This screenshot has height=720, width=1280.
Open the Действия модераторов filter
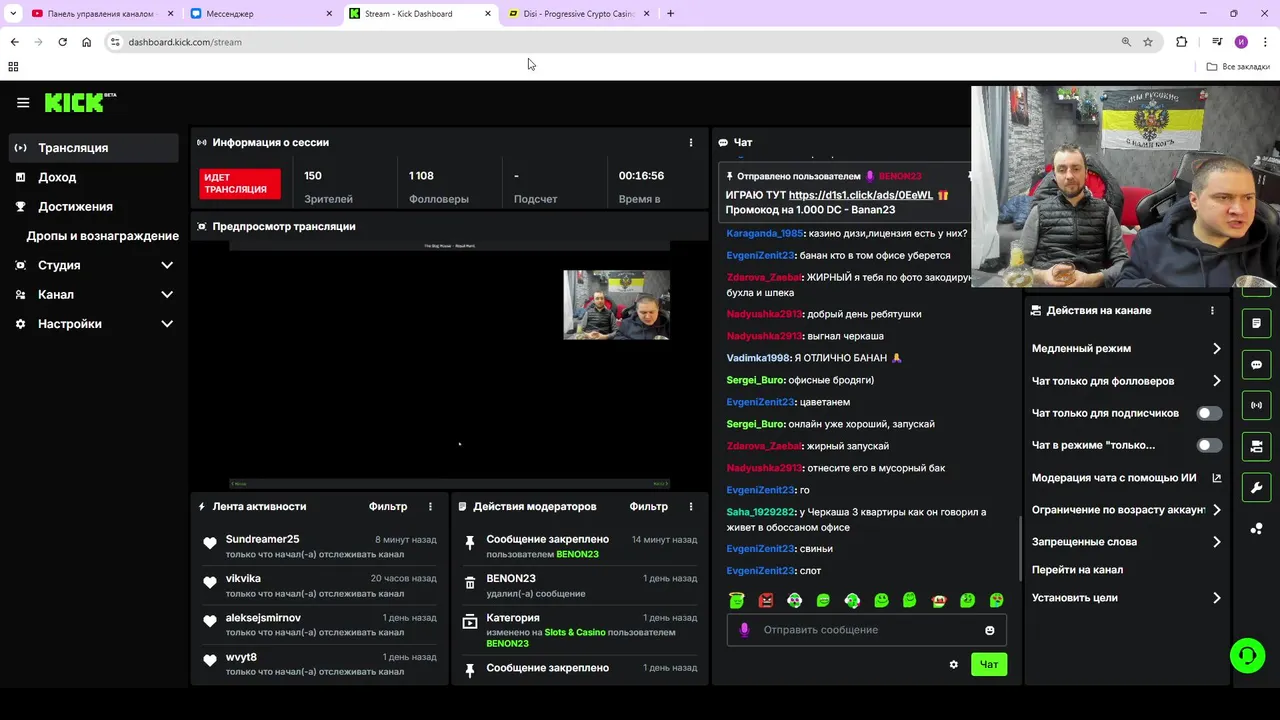[648, 506]
